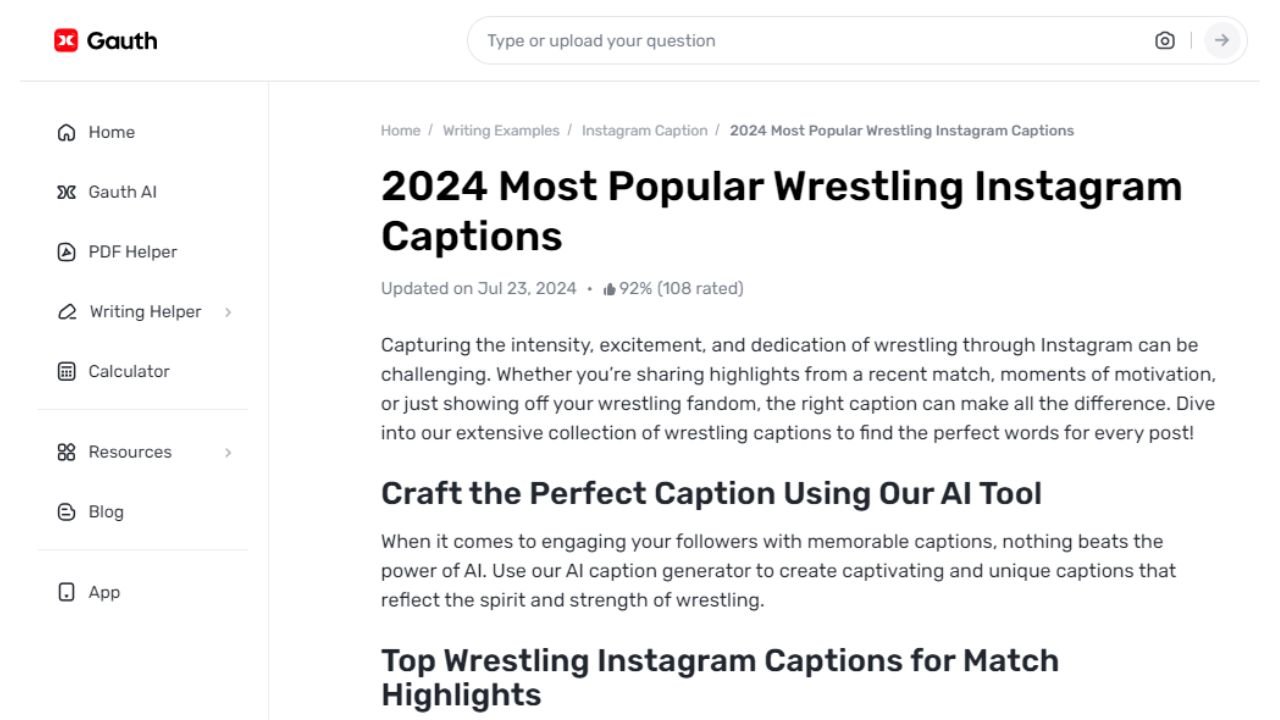The image size is (1280, 720).
Task: Click the arrow submit icon
Action: pyautogui.click(x=1222, y=40)
